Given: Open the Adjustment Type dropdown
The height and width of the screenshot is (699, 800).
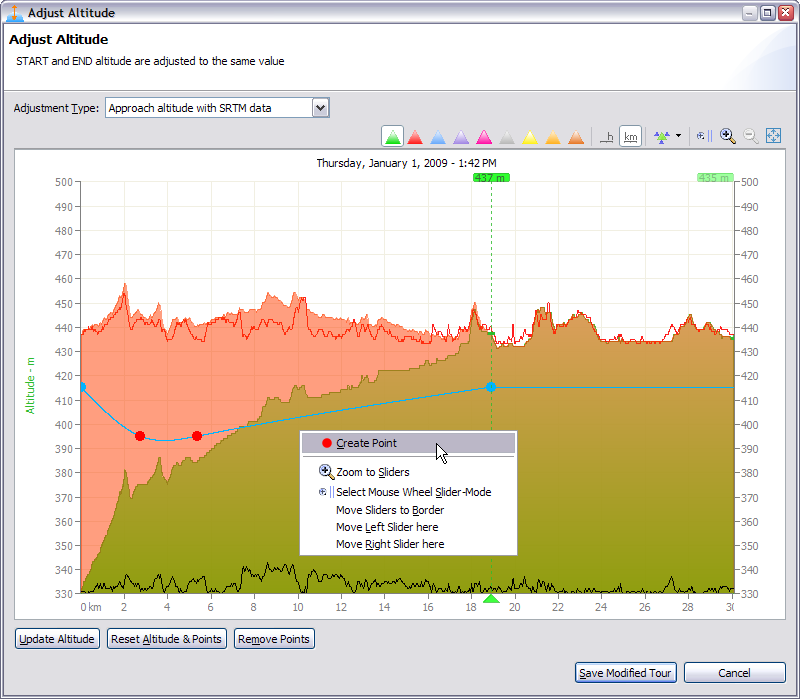Looking at the screenshot, I should click(320, 108).
